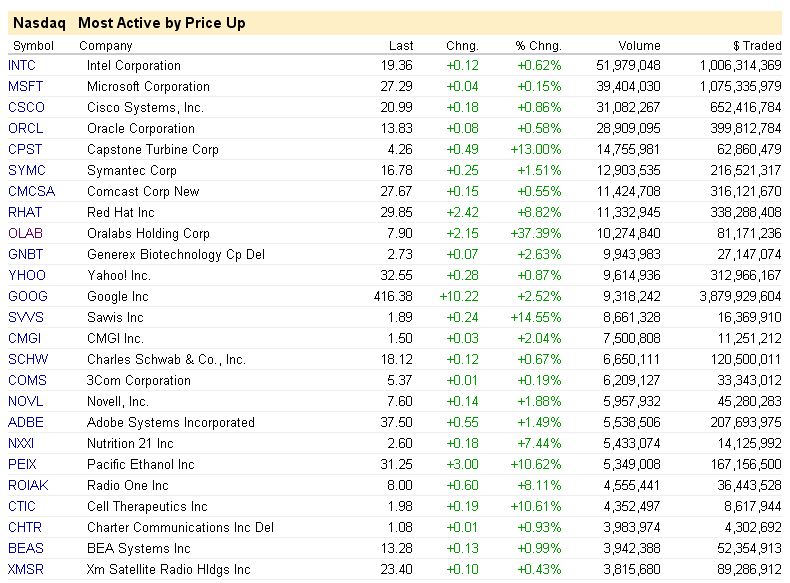Click the Most Active by Price Up title

coord(161,23)
